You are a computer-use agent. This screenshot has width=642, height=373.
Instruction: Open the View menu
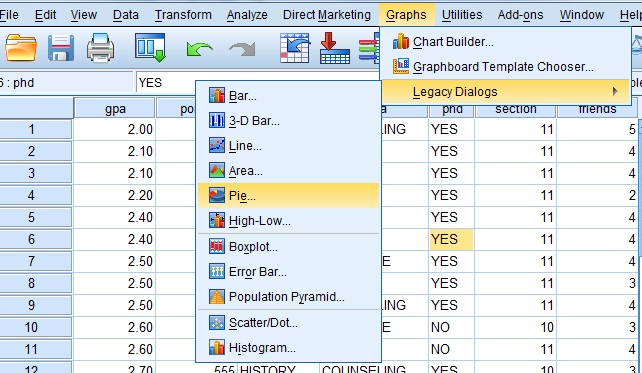click(x=84, y=15)
